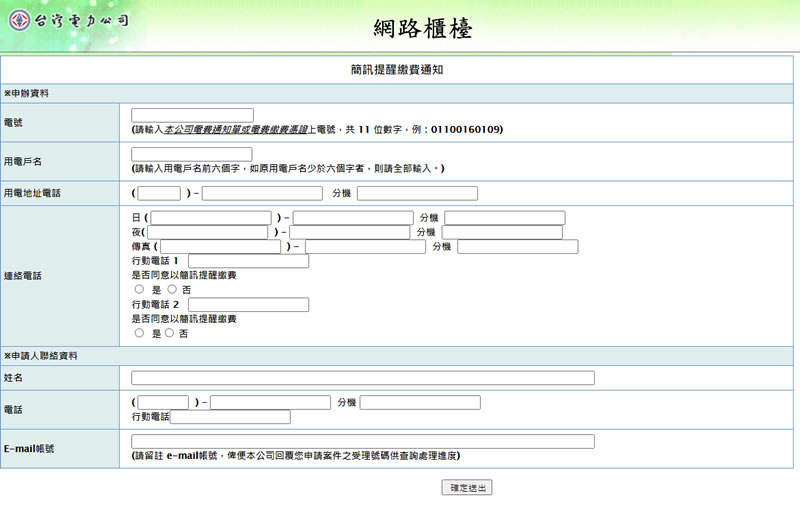Click the 夜 night area code field
Image resolution: width=800 pixels, height=509 pixels.
[208, 232]
